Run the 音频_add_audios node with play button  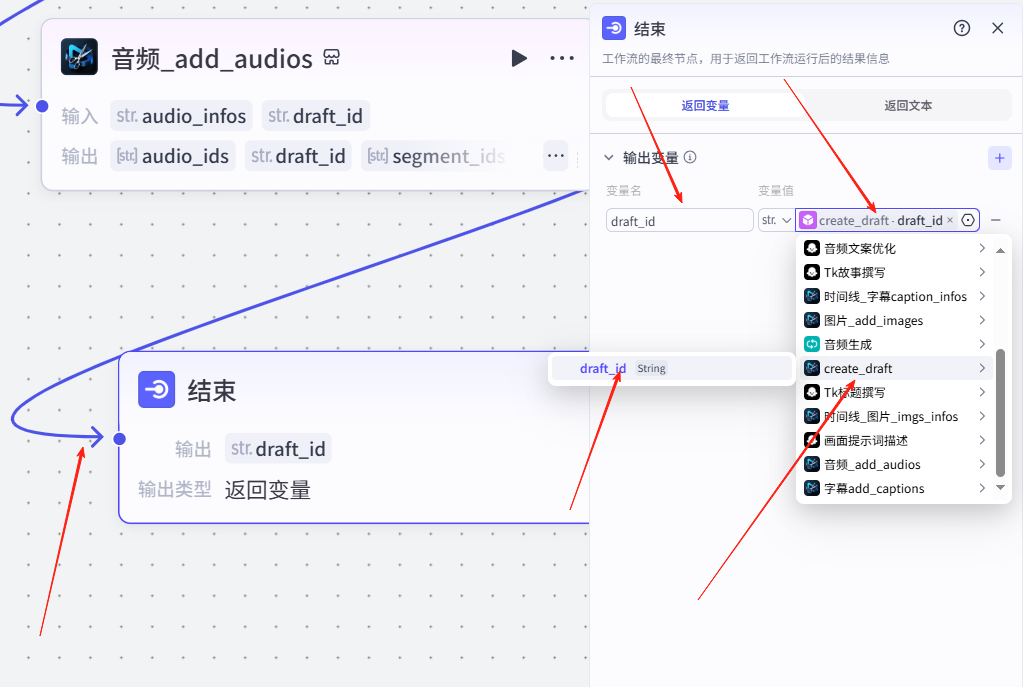[518, 58]
